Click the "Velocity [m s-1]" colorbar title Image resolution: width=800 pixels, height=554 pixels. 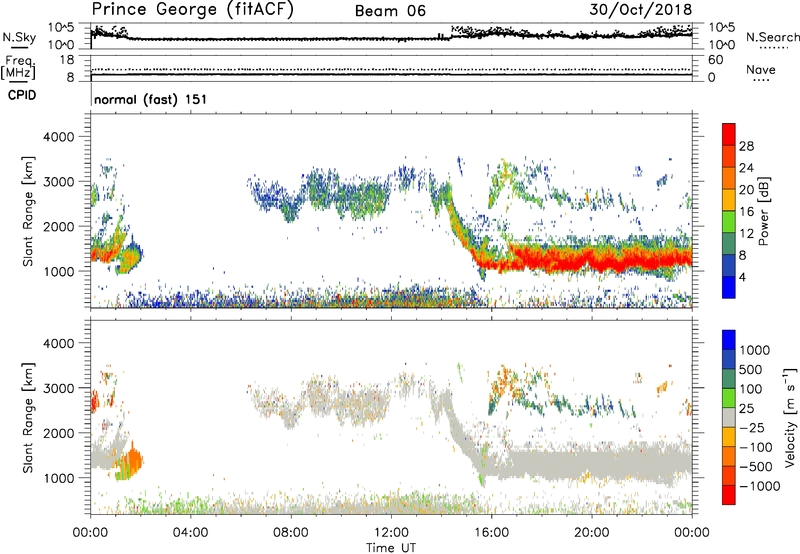point(790,417)
